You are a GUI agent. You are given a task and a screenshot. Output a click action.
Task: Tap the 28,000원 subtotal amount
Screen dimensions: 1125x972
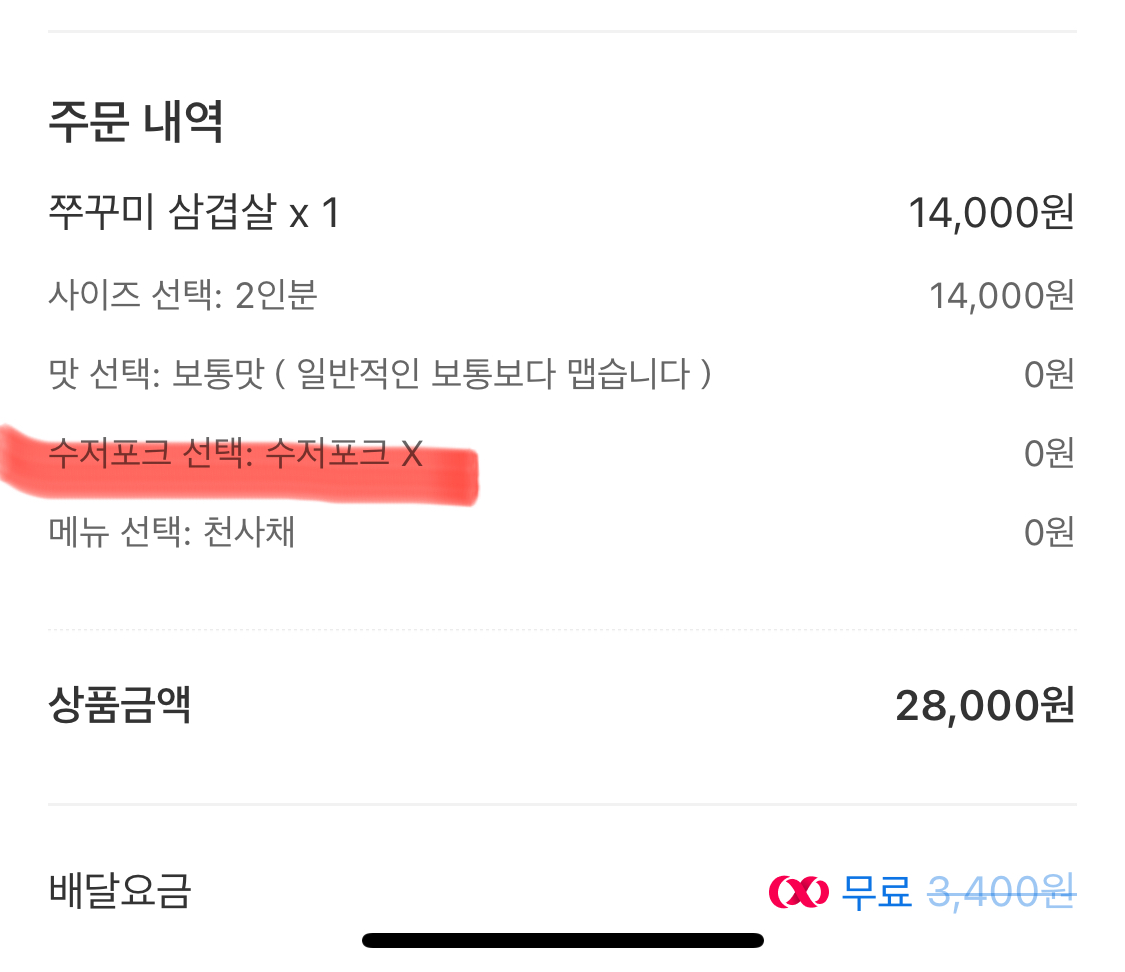point(984,706)
